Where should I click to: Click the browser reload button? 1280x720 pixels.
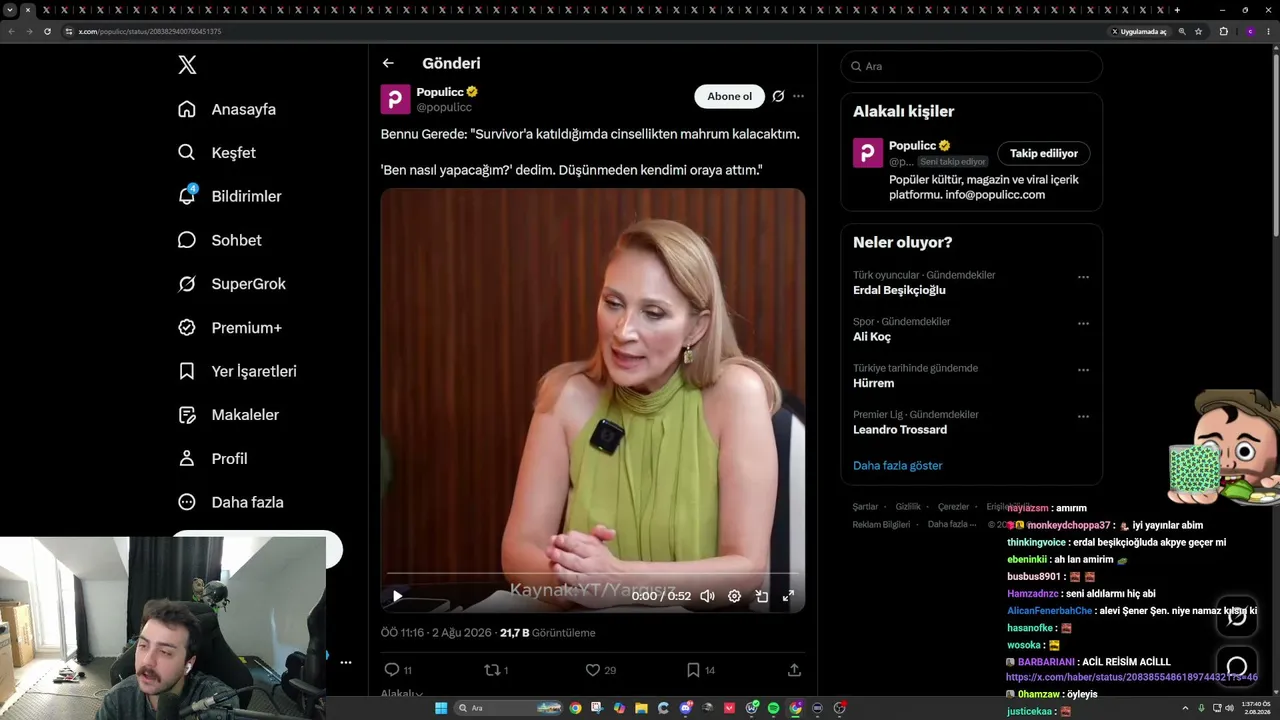(47, 31)
